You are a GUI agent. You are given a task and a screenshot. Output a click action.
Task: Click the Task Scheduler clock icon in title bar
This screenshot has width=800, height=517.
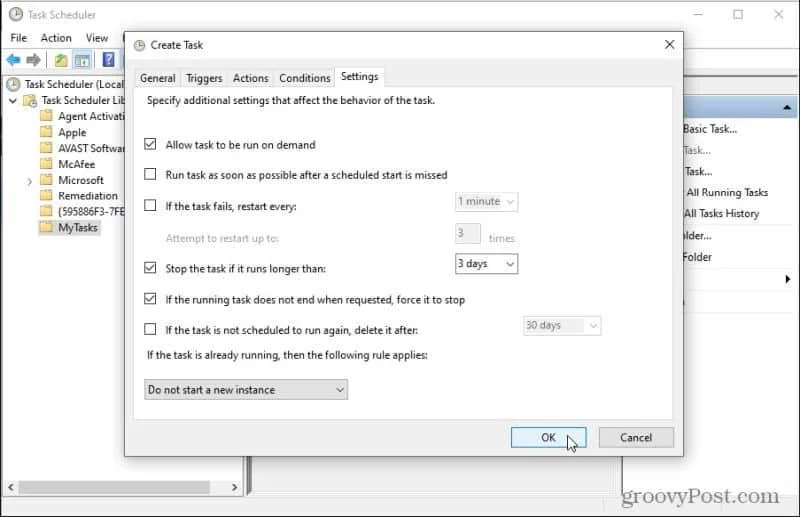pyautogui.click(x=16, y=14)
